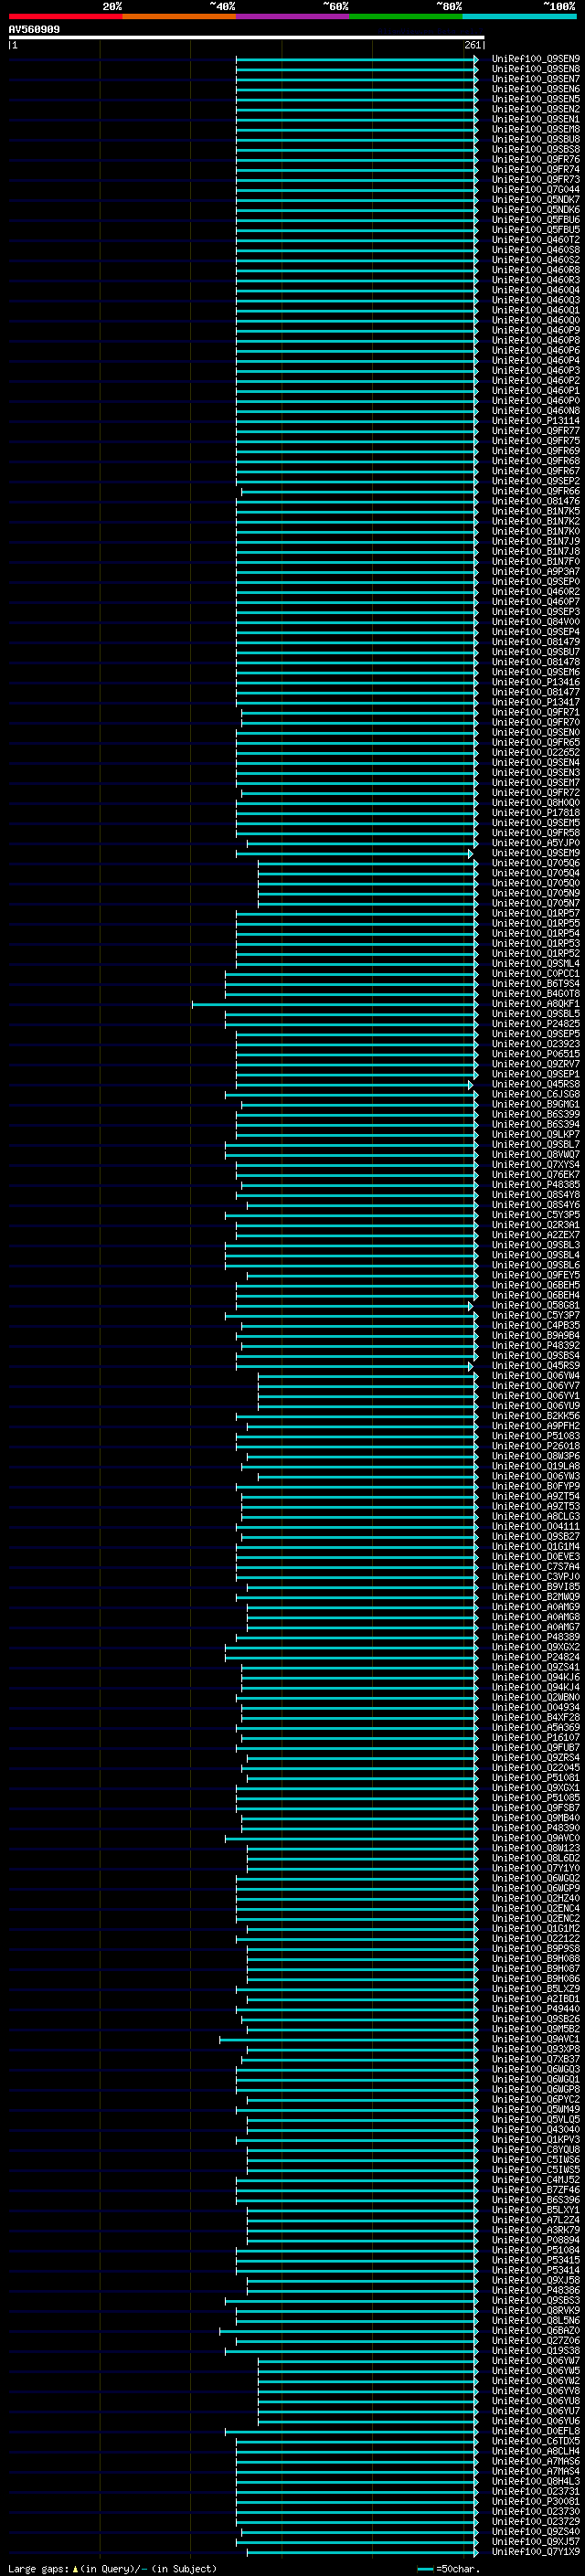
Task: Select label UniRef100_Q9XJ57
Action: 536,2541
